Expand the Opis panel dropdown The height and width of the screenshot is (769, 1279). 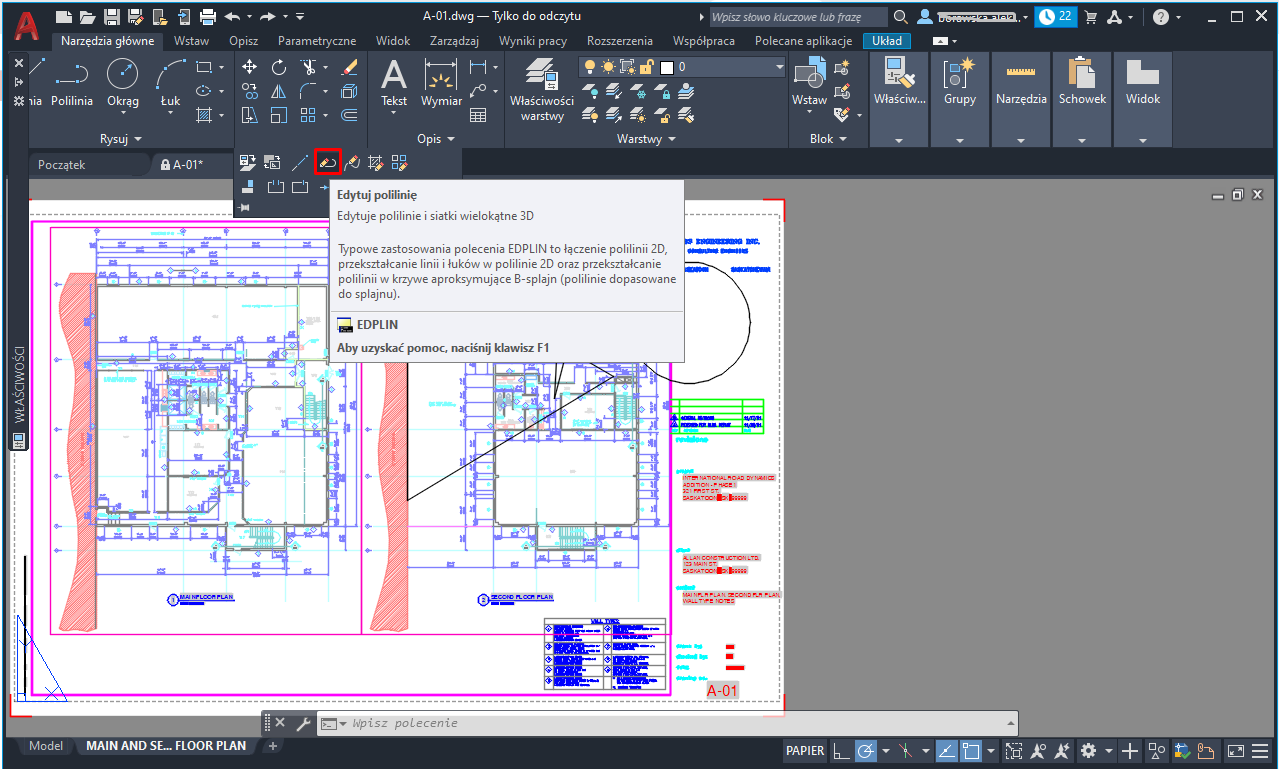[436, 139]
